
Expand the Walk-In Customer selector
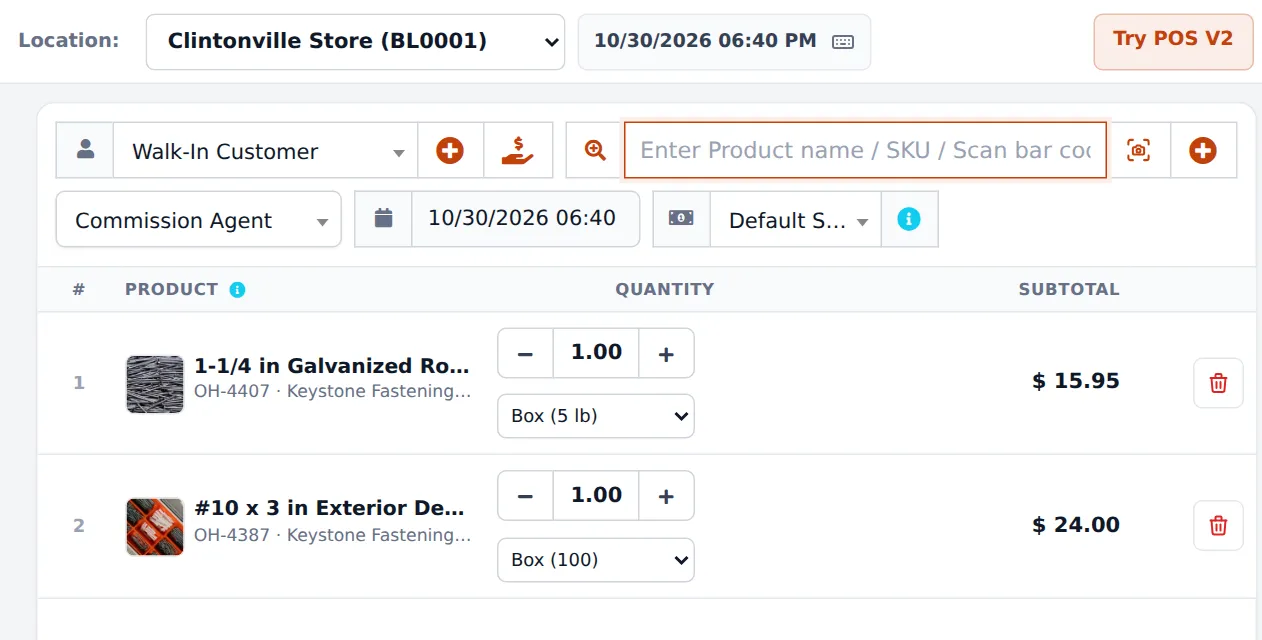pyautogui.click(x=265, y=151)
